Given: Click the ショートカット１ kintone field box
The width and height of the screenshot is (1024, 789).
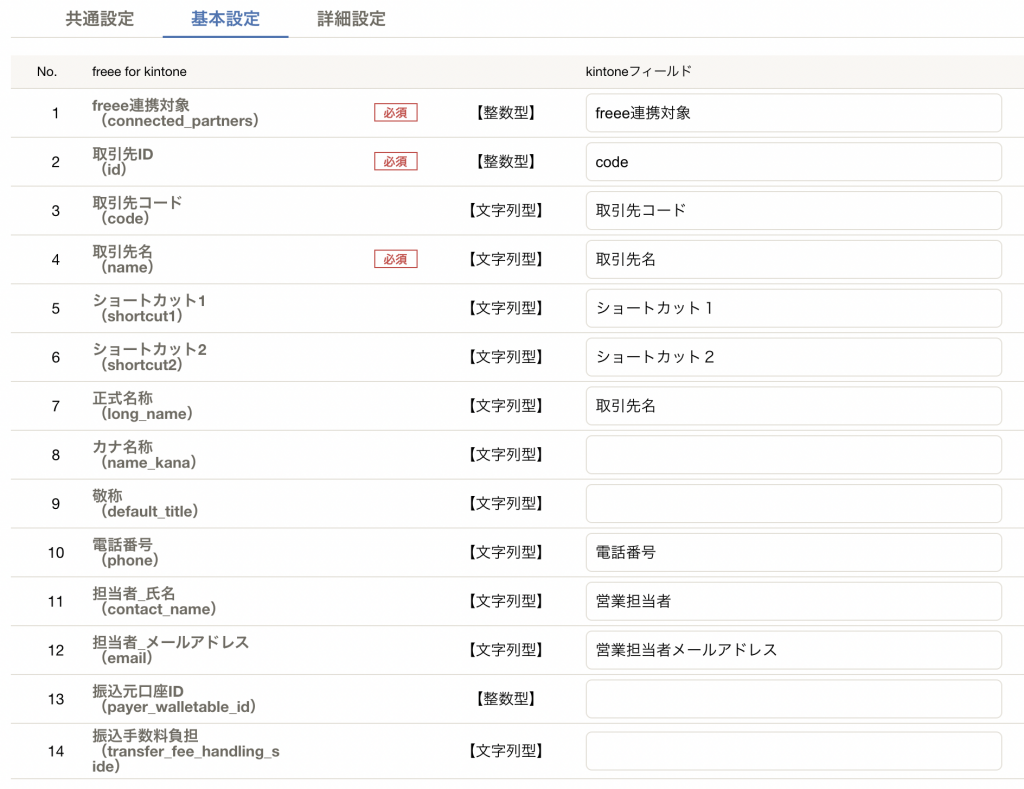Looking at the screenshot, I should 793,308.
